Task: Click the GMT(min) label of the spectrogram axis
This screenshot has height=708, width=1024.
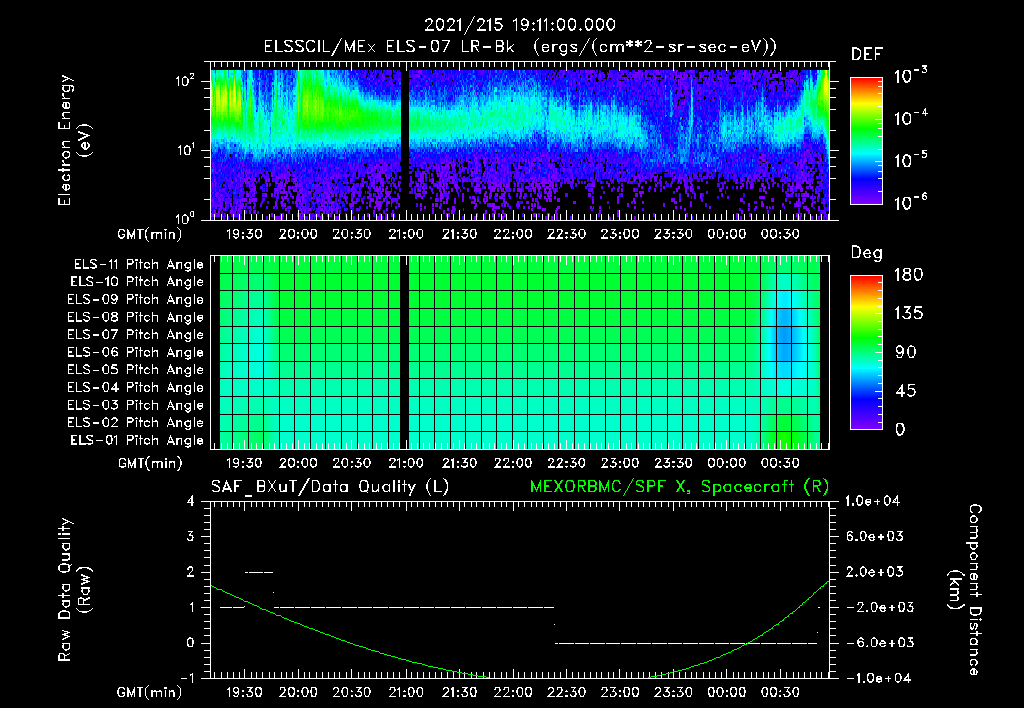Action: click(x=150, y=234)
